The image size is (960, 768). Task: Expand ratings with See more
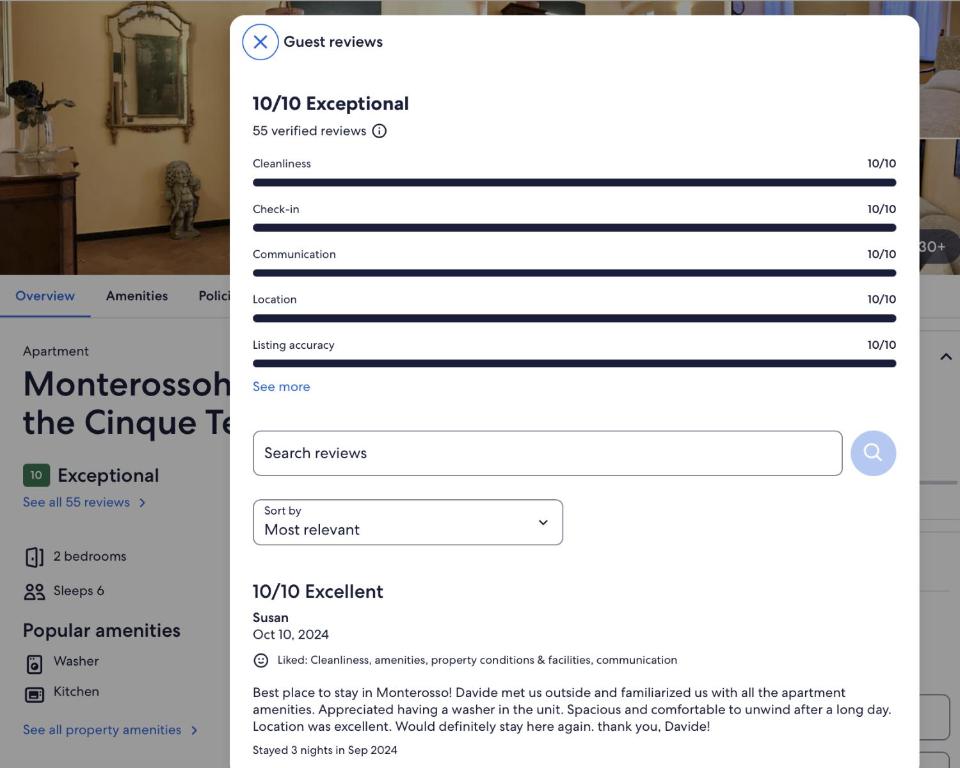tap(282, 387)
